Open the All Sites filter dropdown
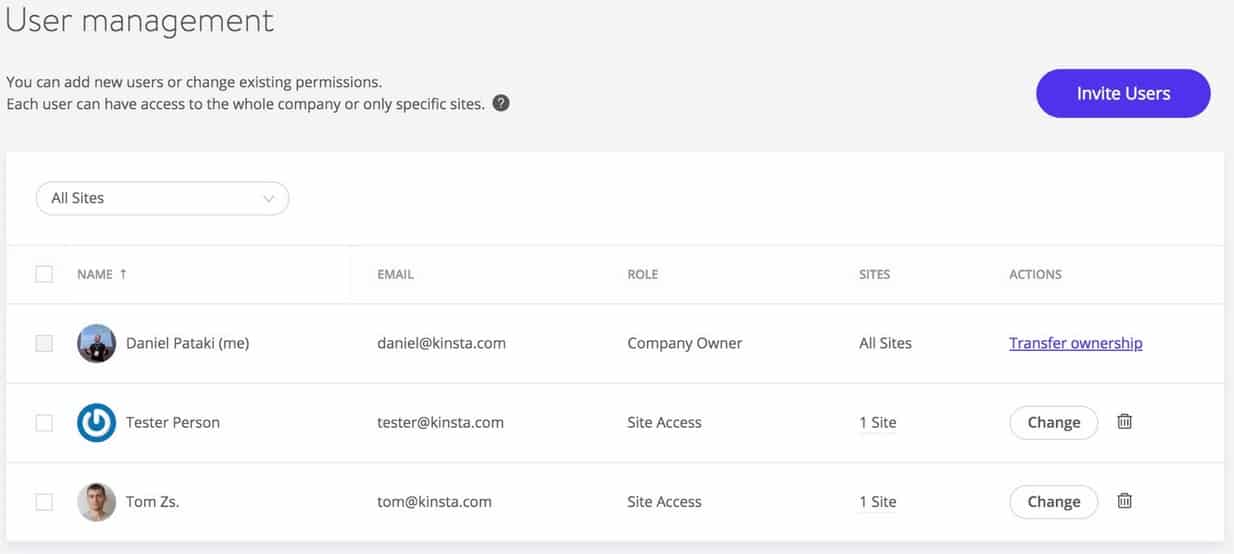Image resolution: width=1234 pixels, height=554 pixels. [162, 198]
